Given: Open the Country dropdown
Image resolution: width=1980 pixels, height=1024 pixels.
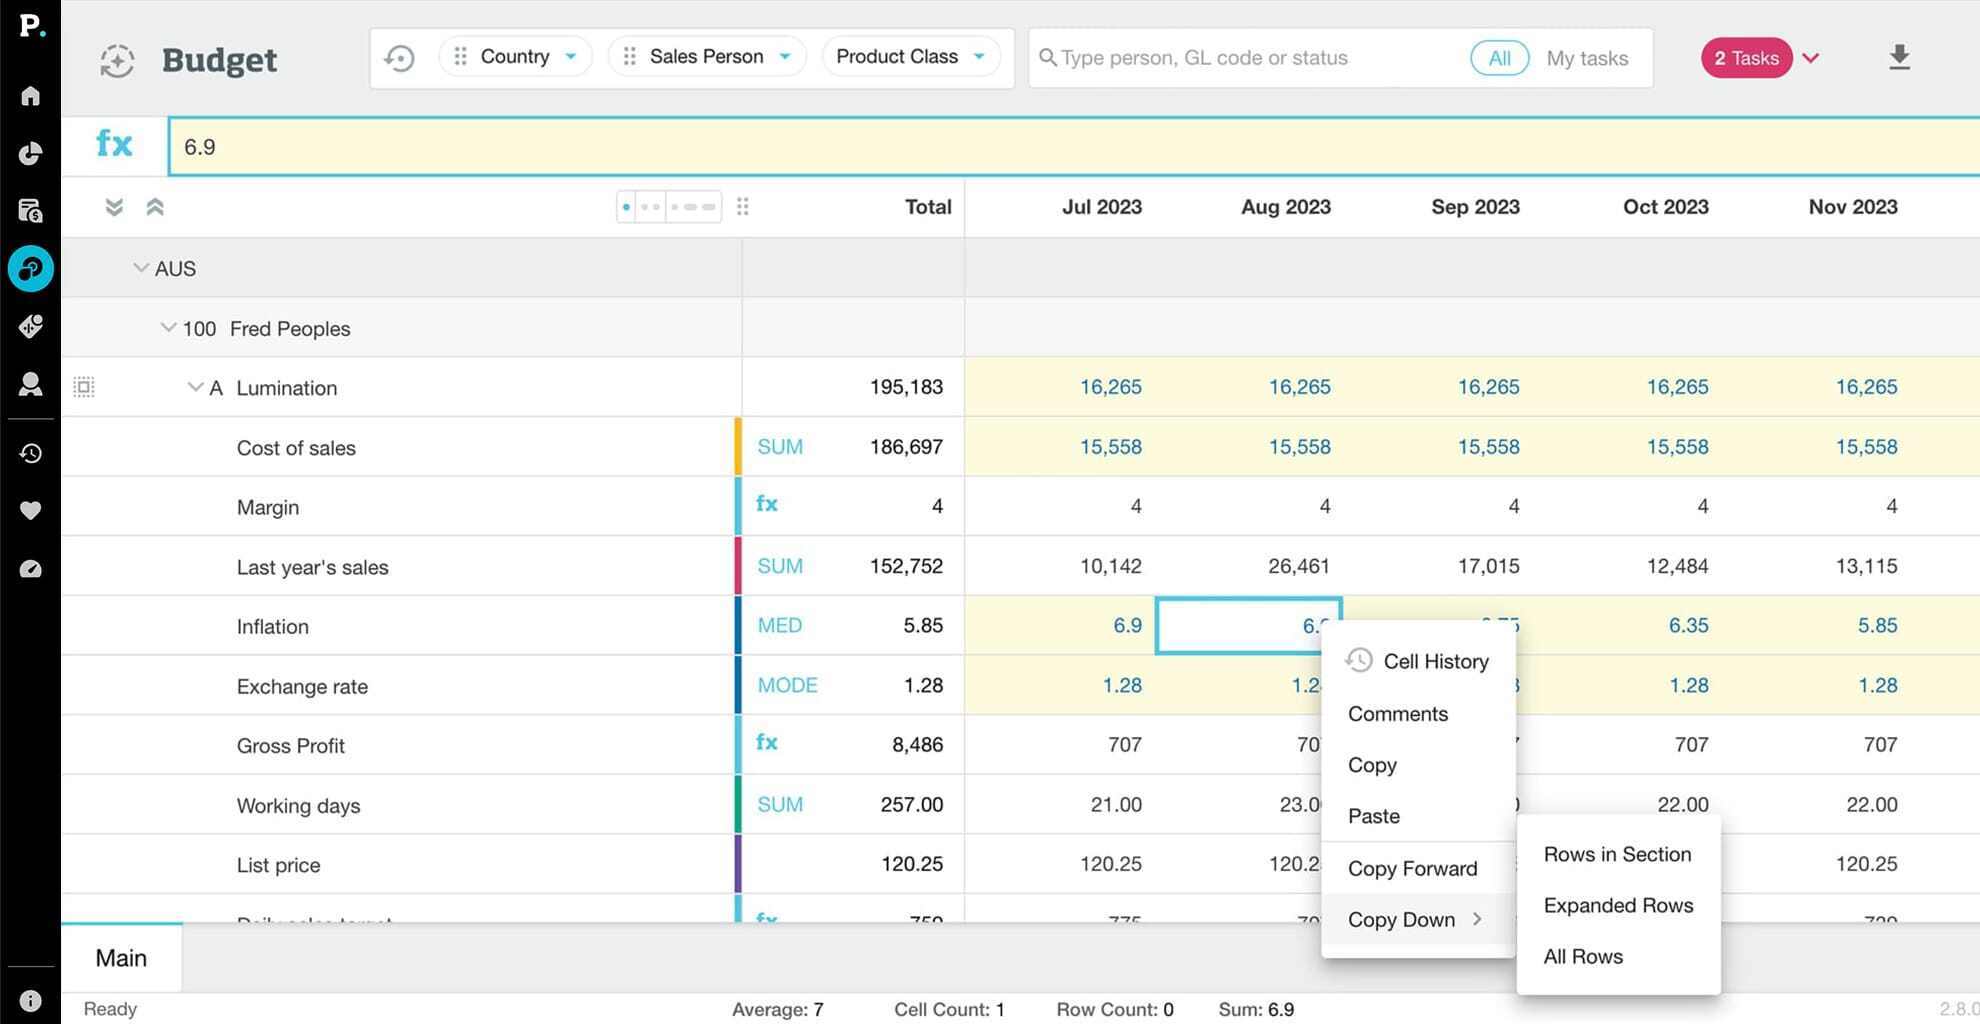Looking at the screenshot, I should pyautogui.click(x=516, y=57).
